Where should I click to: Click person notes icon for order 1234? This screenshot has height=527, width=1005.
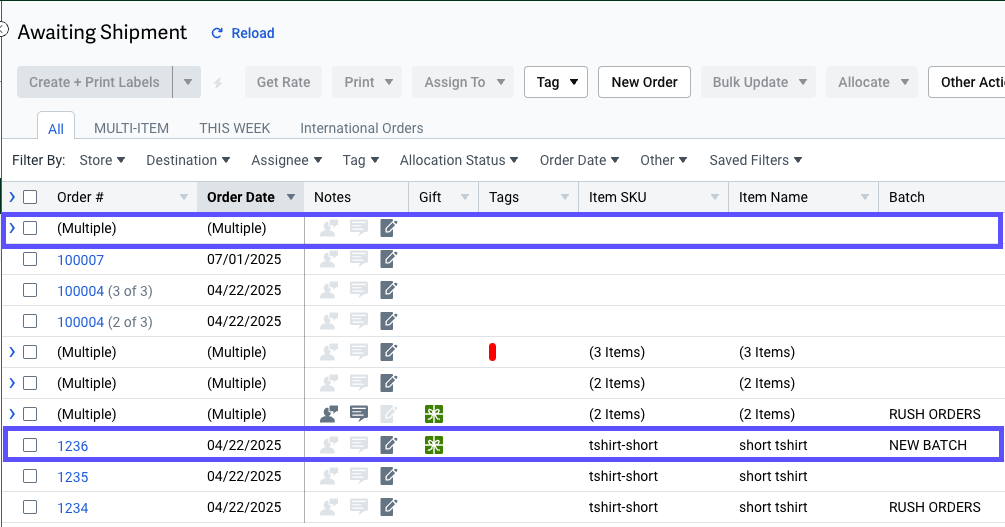[x=329, y=507]
